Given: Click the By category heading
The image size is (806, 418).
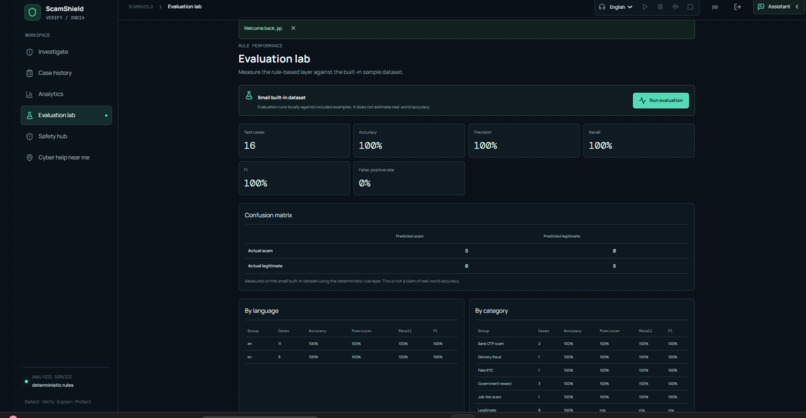Looking at the screenshot, I should tap(491, 311).
